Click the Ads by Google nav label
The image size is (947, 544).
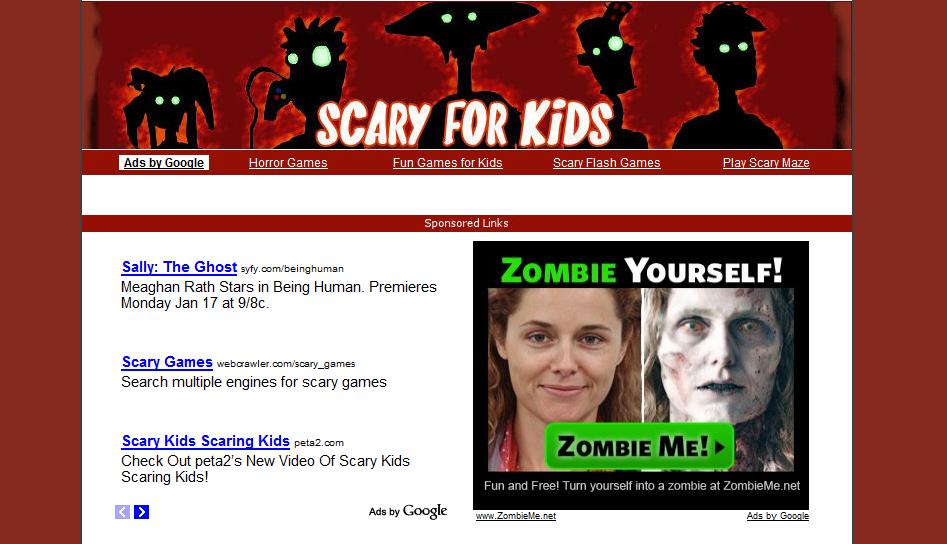[x=164, y=163]
